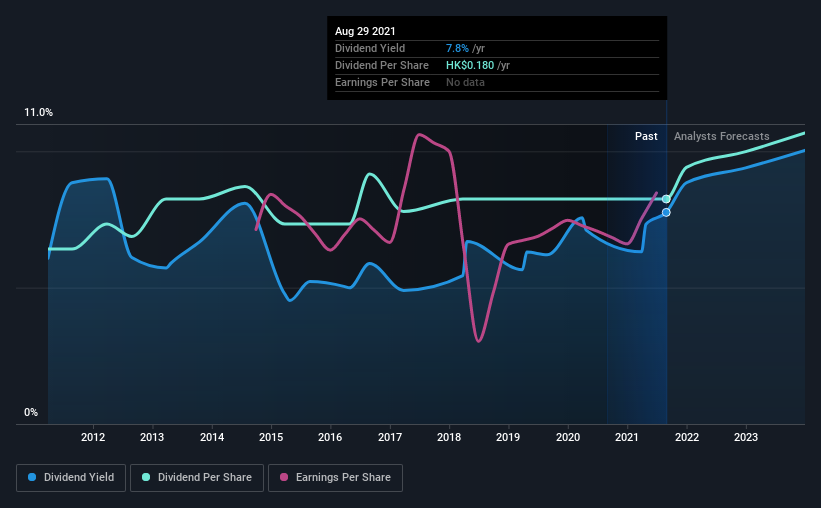The width and height of the screenshot is (821, 508).
Task: Click the 2021 year label on axis
Action: [627, 437]
